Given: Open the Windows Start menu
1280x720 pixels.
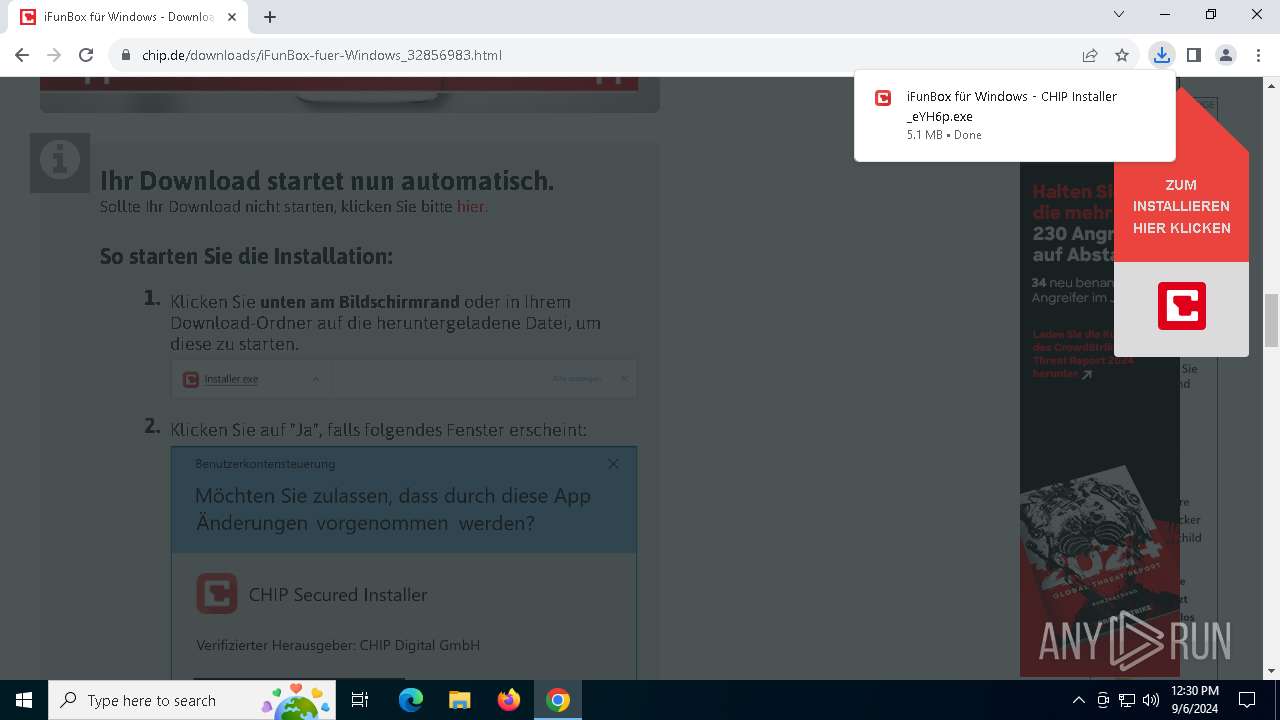Looking at the screenshot, I should pos(24,700).
